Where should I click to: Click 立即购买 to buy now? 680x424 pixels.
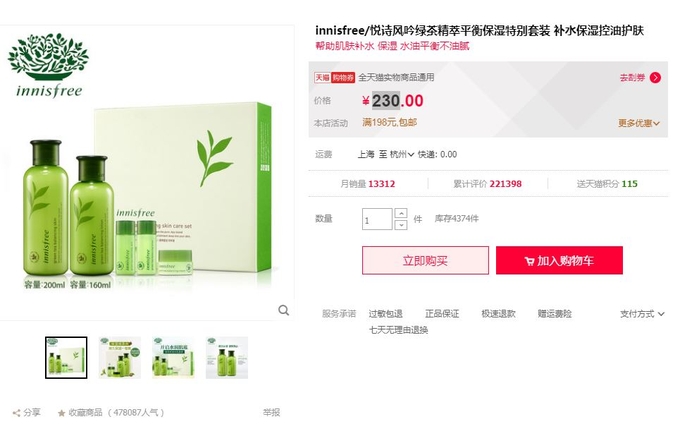(x=425, y=261)
